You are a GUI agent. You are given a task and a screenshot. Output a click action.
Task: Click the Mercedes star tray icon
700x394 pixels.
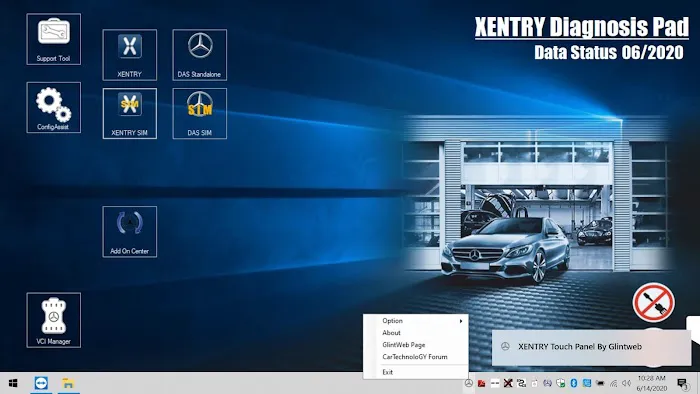pyautogui.click(x=469, y=383)
